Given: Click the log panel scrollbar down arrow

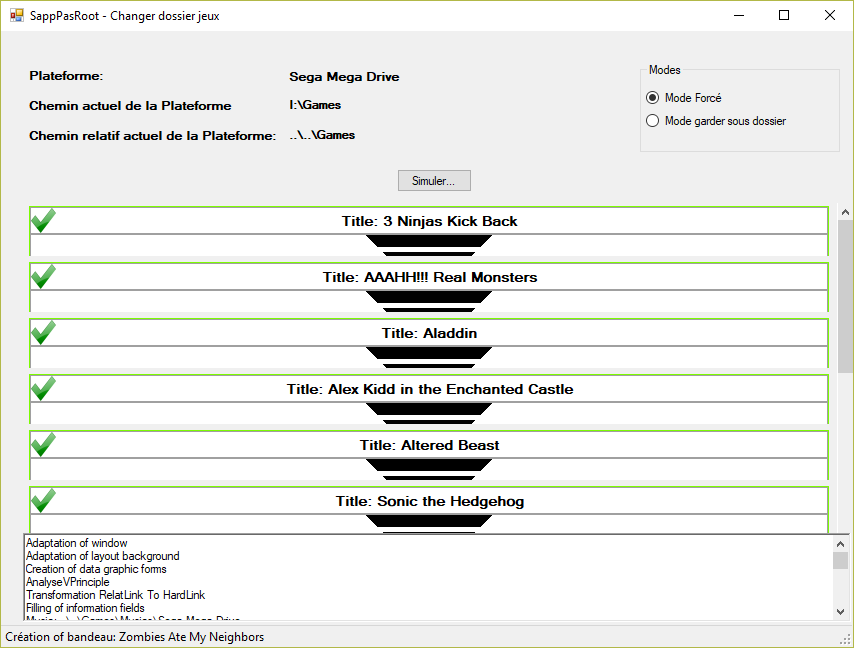Looking at the screenshot, I should pos(841,611).
